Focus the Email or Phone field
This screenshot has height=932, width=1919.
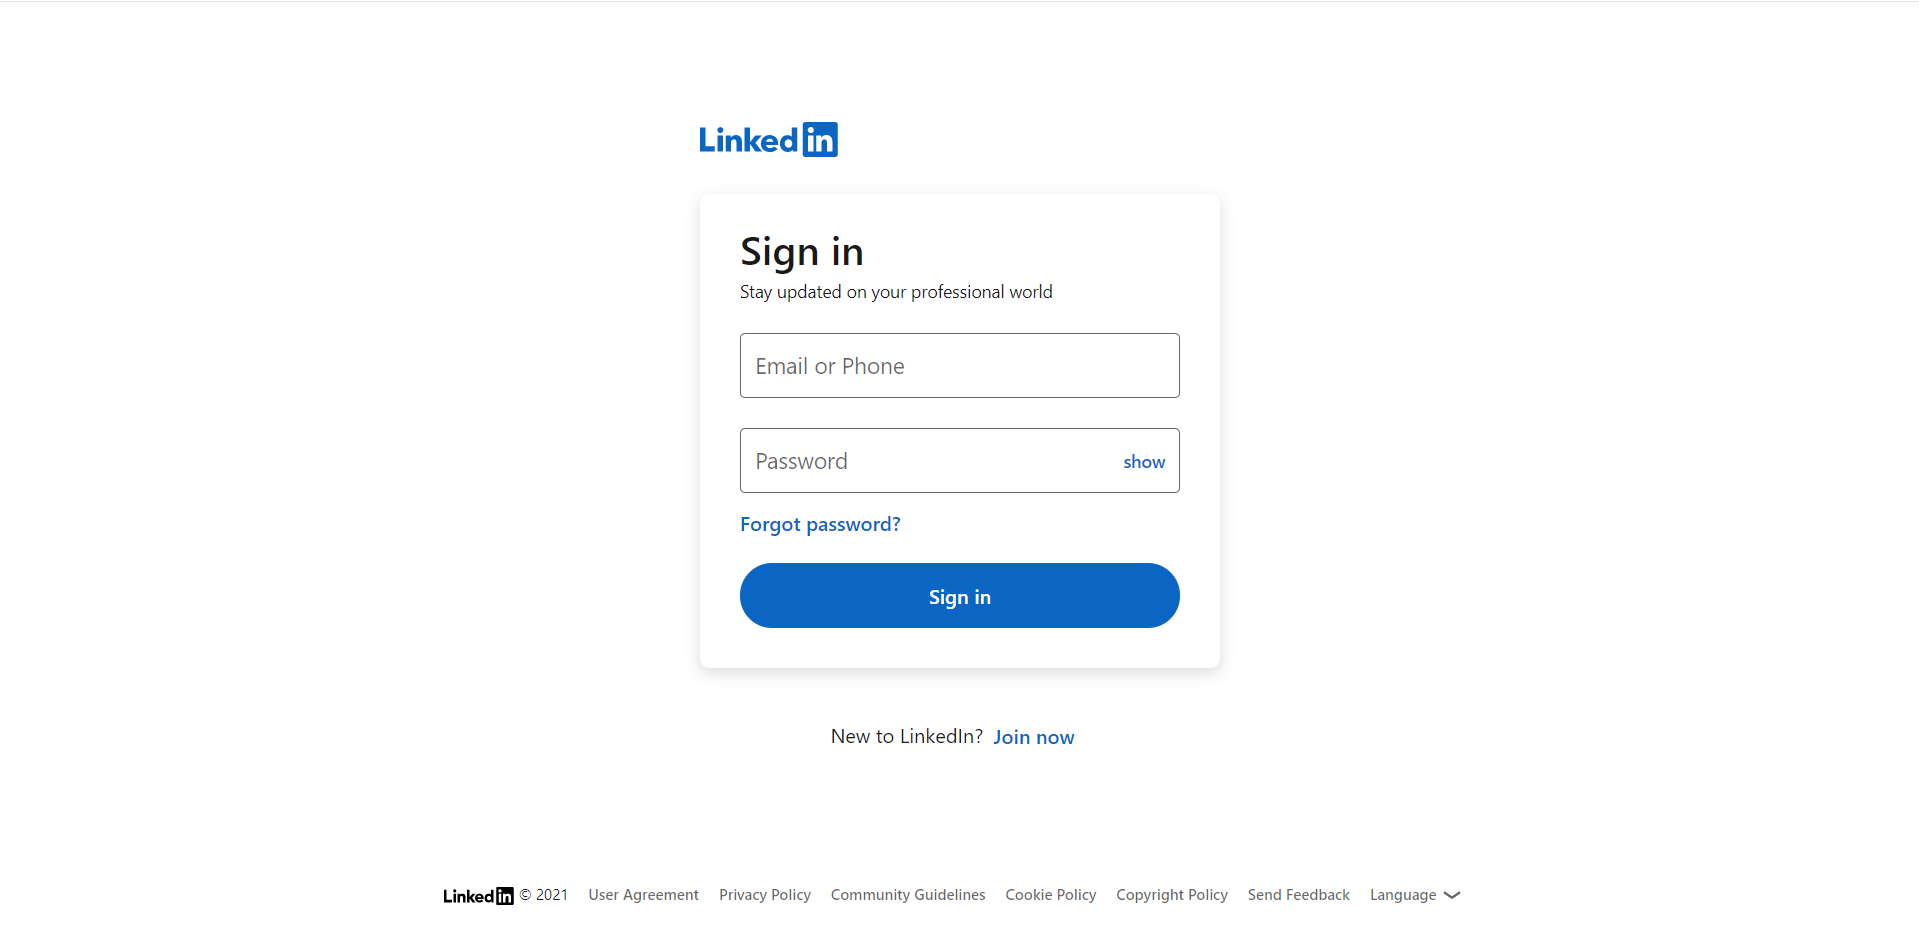pos(959,365)
